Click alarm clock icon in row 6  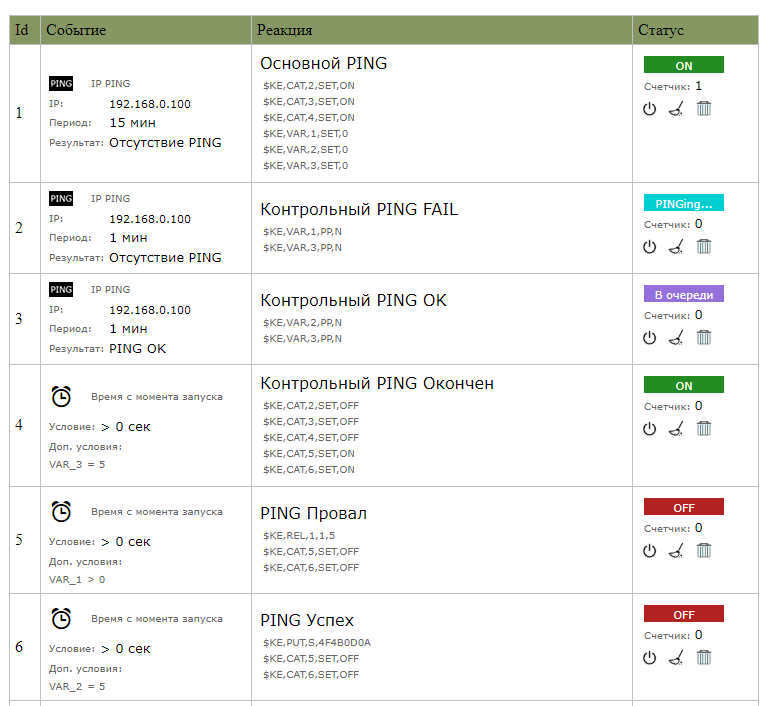[x=61, y=618]
